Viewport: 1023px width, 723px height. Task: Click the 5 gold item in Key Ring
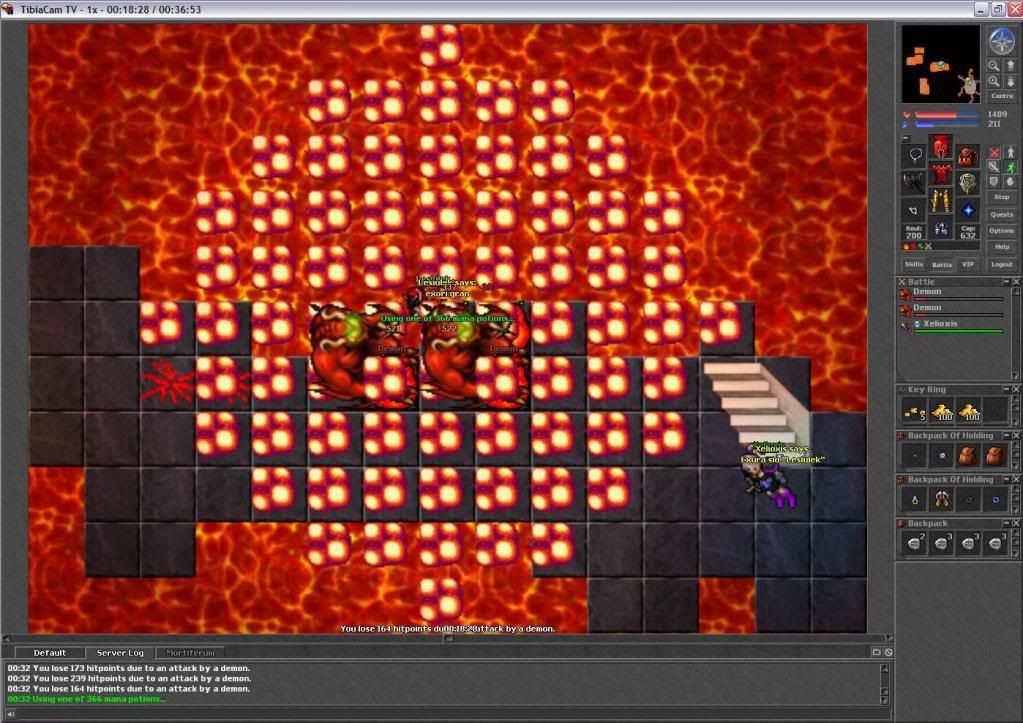coord(915,411)
